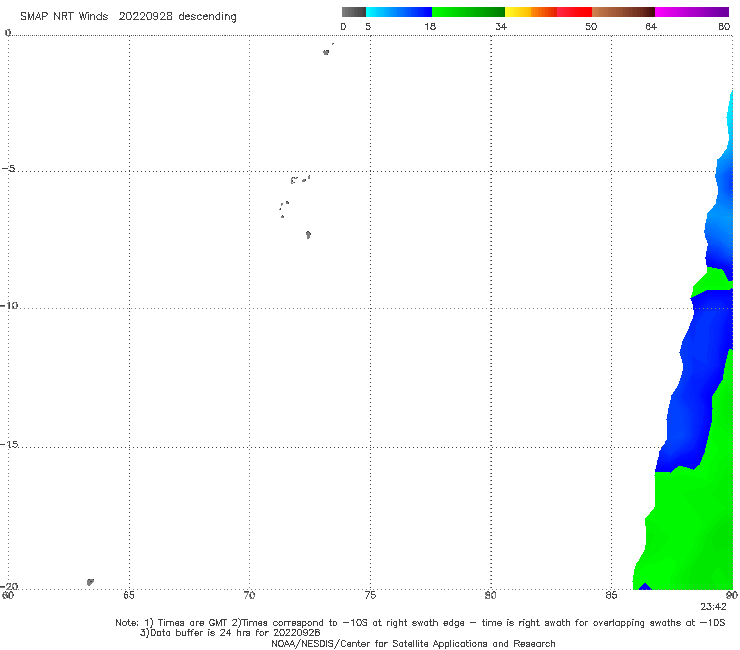Click the longitude axis label 80
The height and width of the screenshot is (650, 740).
[x=491, y=595]
